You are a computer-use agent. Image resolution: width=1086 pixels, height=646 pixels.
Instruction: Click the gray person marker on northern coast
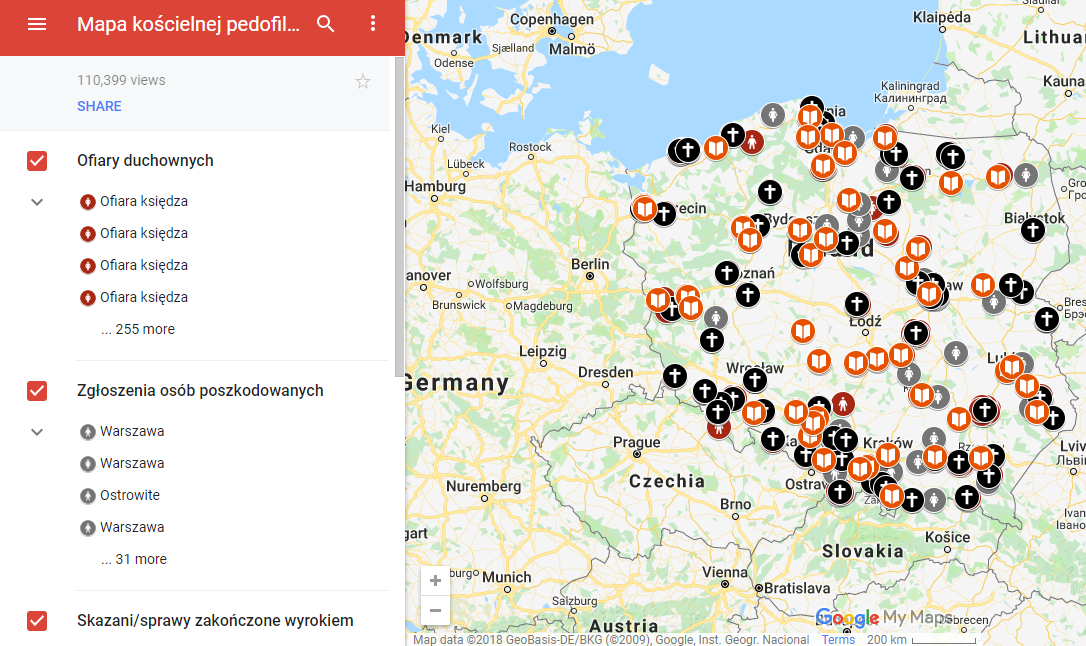[773, 114]
